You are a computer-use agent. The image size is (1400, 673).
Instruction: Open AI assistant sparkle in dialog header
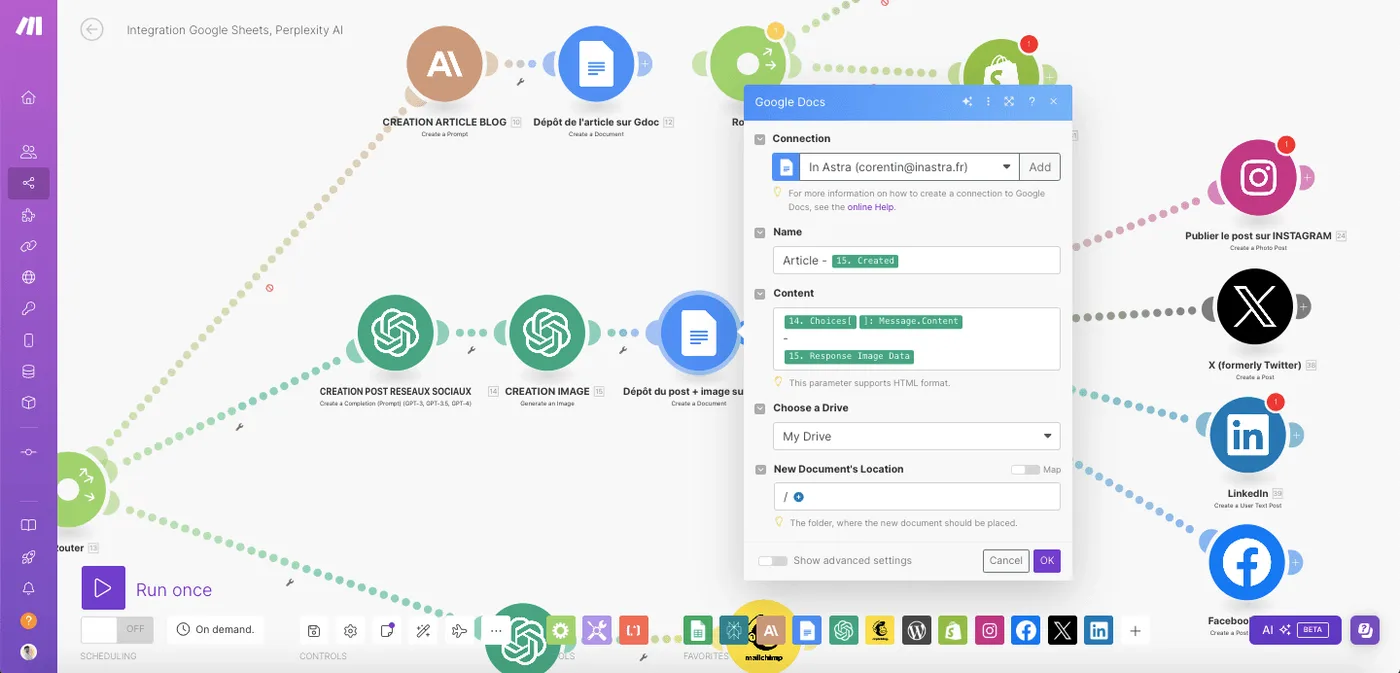click(967, 102)
